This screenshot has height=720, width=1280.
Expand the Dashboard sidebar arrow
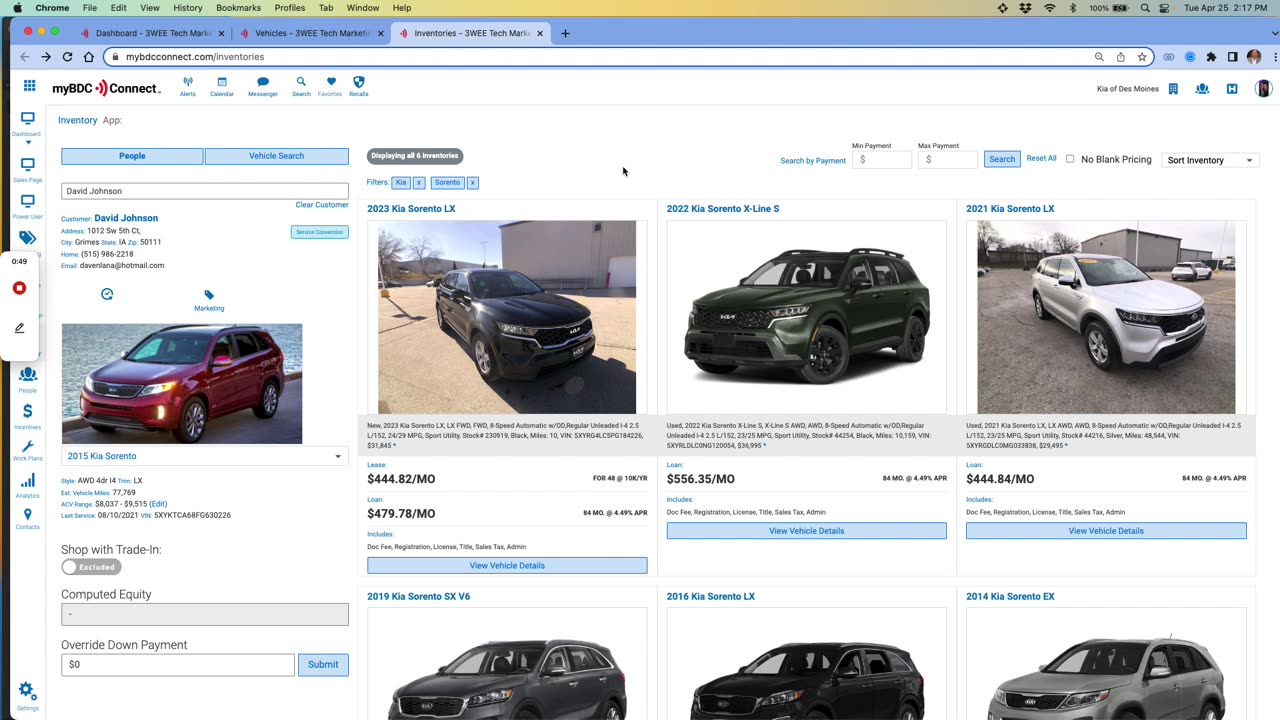pos(28,143)
